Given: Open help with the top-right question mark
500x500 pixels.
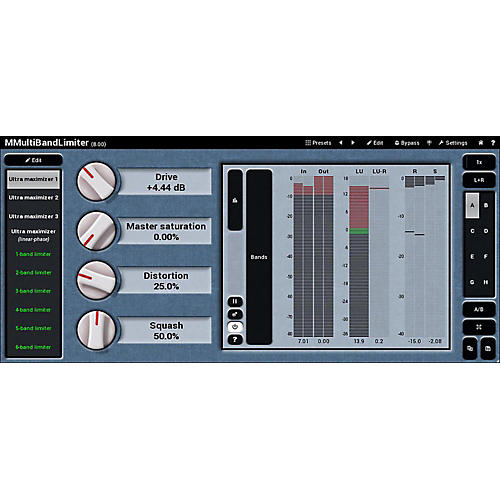Looking at the screenshot, I should pos(493,143).
